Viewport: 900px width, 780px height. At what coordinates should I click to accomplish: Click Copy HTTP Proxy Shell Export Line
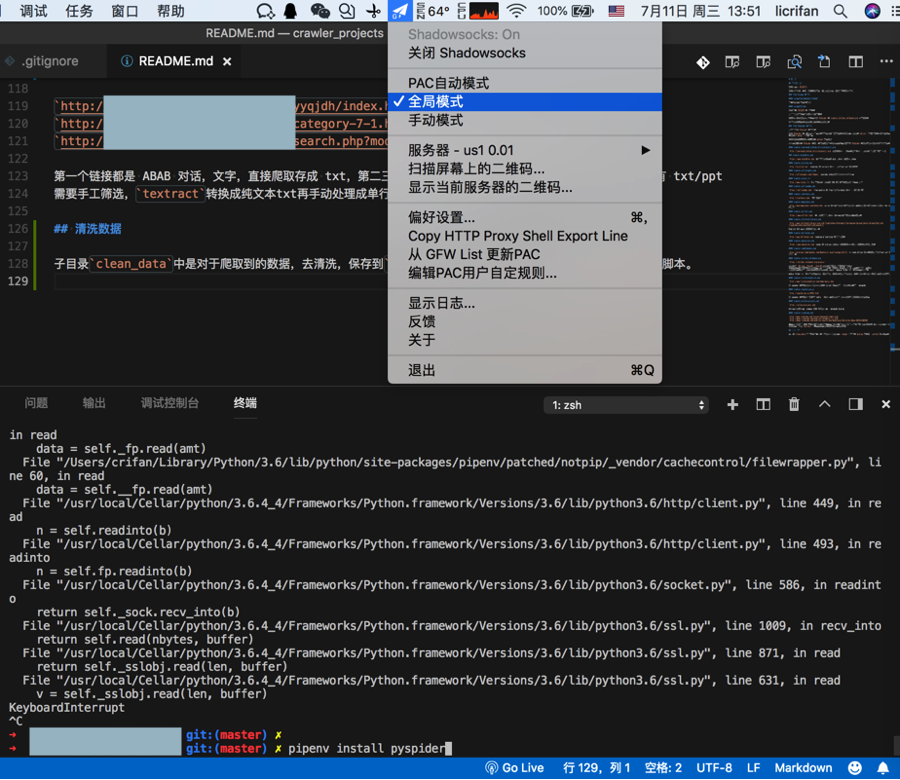525,236
